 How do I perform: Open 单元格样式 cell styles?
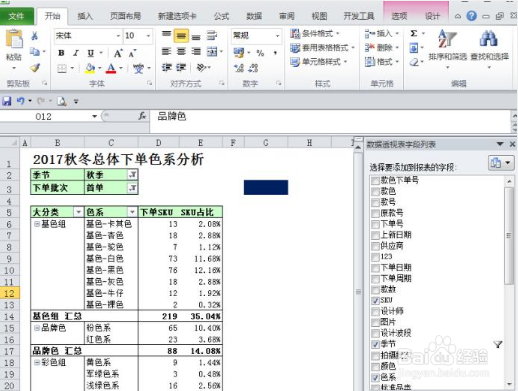pos(318,62)
